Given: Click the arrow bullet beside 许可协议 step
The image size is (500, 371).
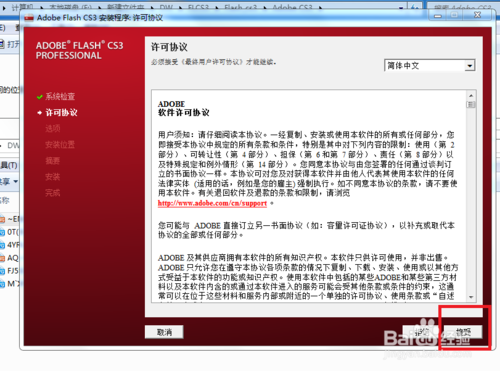Looking at the screenshot, I should (x=40, y=113).
